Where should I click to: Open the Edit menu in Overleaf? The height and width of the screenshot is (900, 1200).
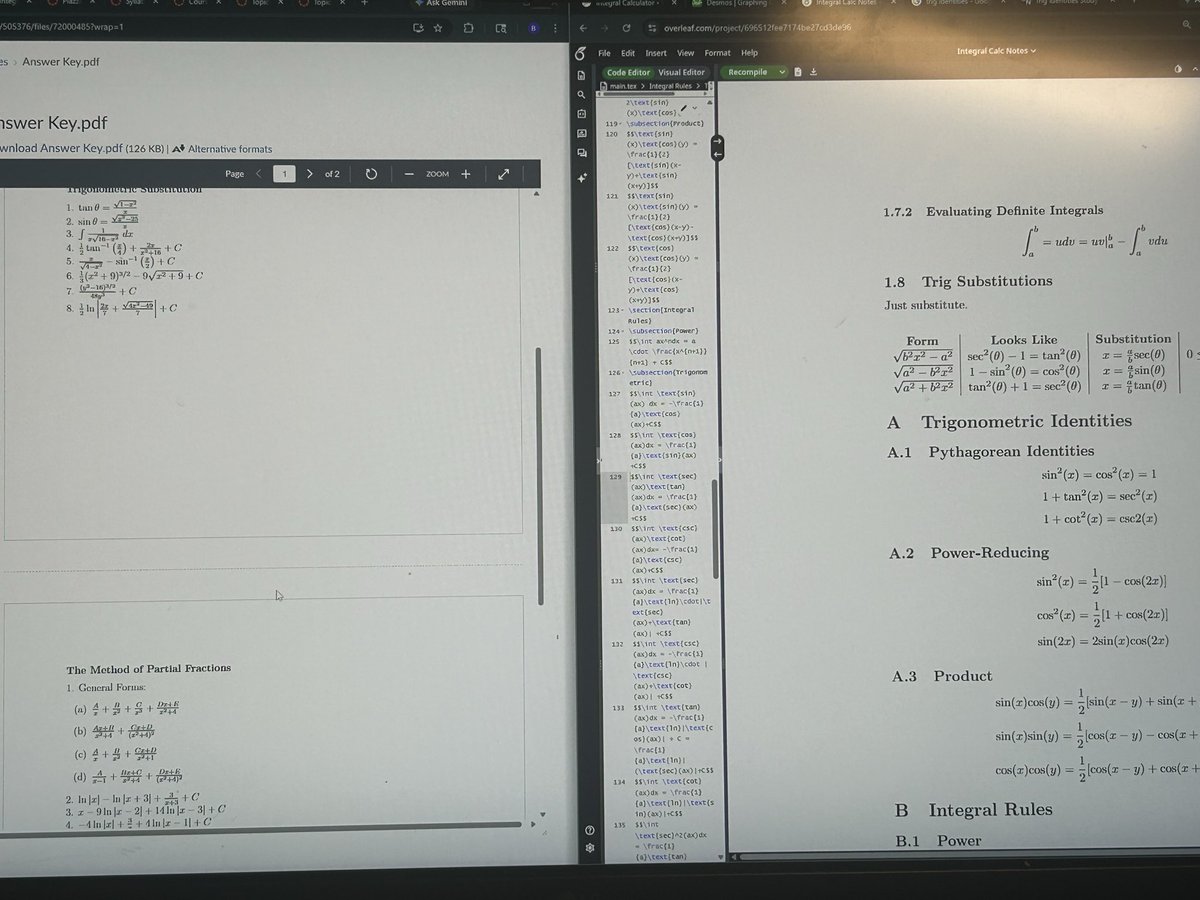(628, 53)
